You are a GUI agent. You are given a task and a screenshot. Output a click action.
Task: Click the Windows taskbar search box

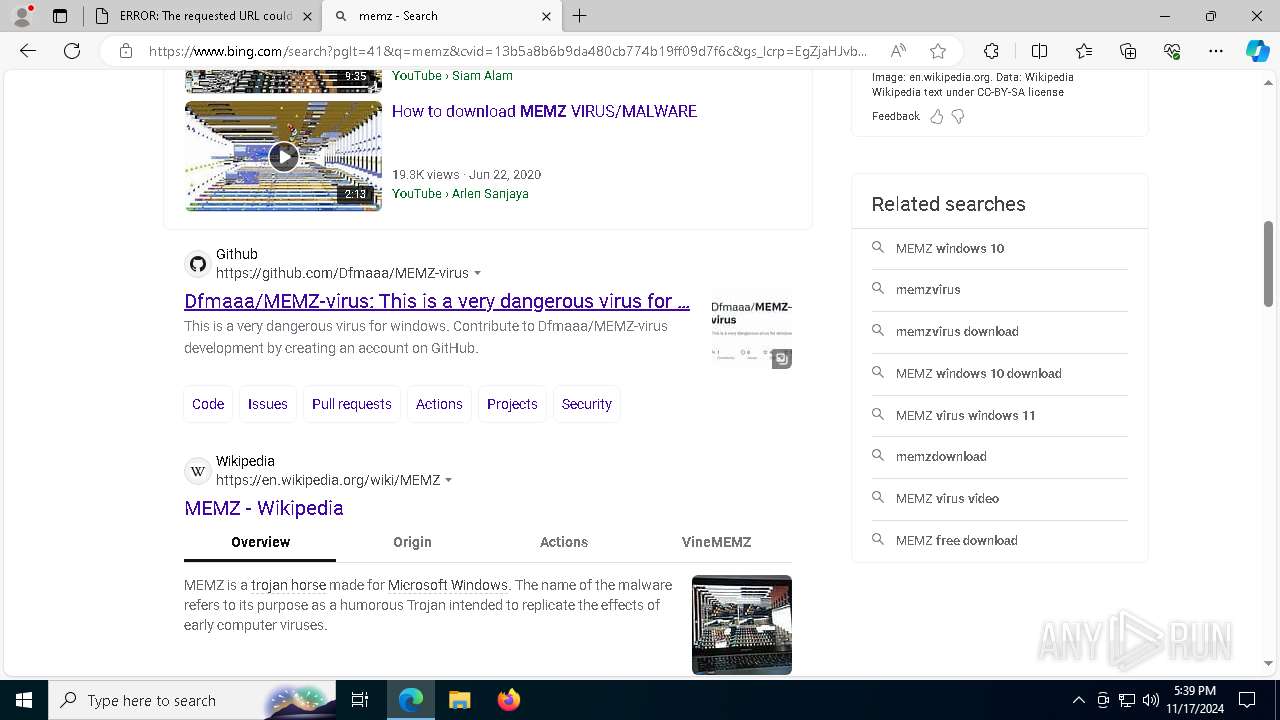(192, 700)
